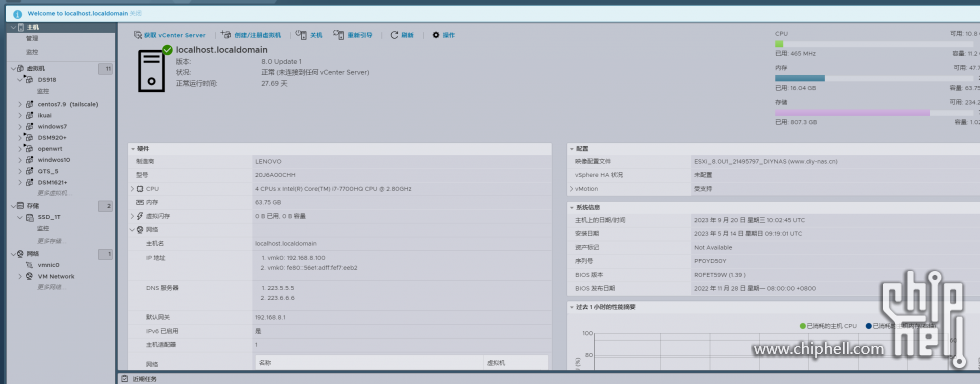Click the storage count badge 2
This screenshot has width=980, height=384.
pos(106,206)
